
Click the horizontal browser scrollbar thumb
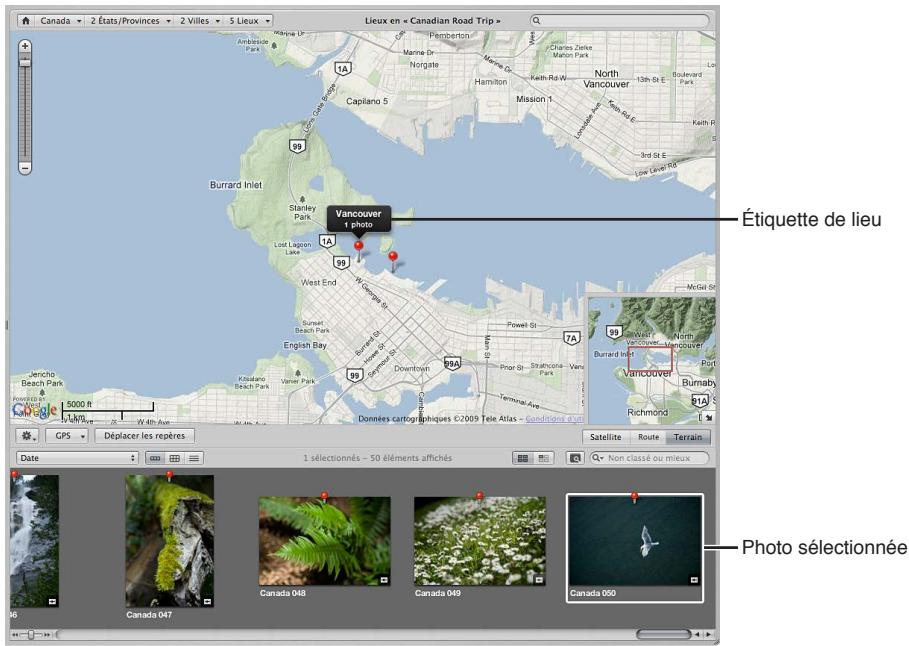coord(663,634)
